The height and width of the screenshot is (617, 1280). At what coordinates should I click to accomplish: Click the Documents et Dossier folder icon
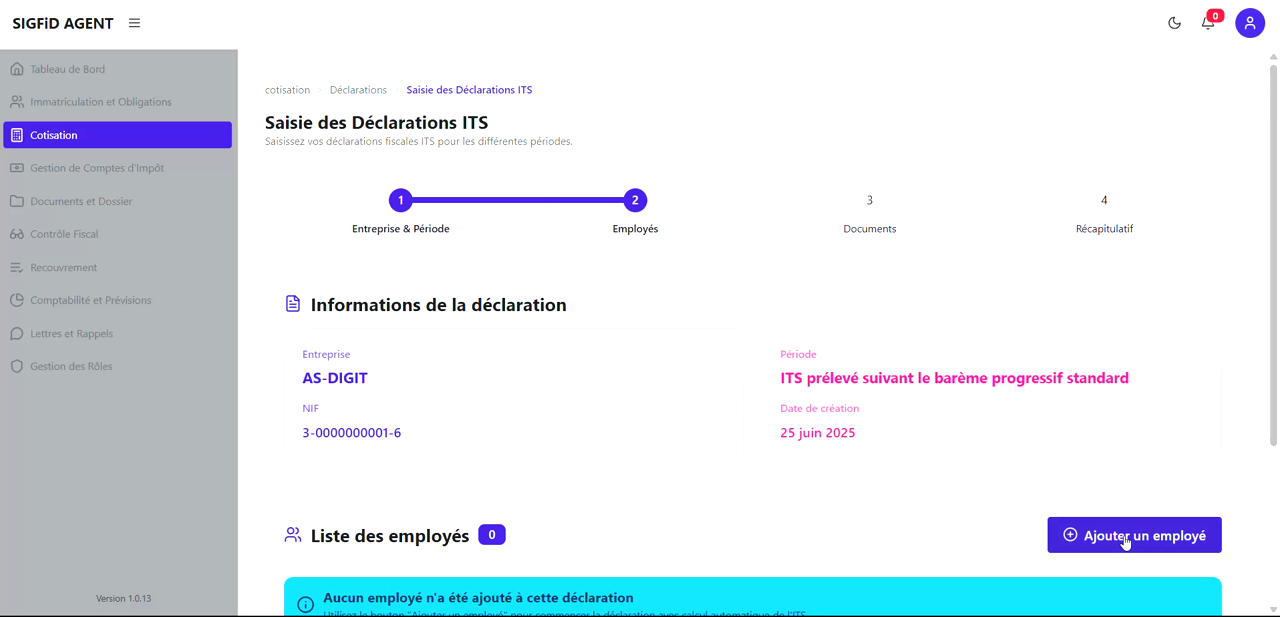point(17,200)
